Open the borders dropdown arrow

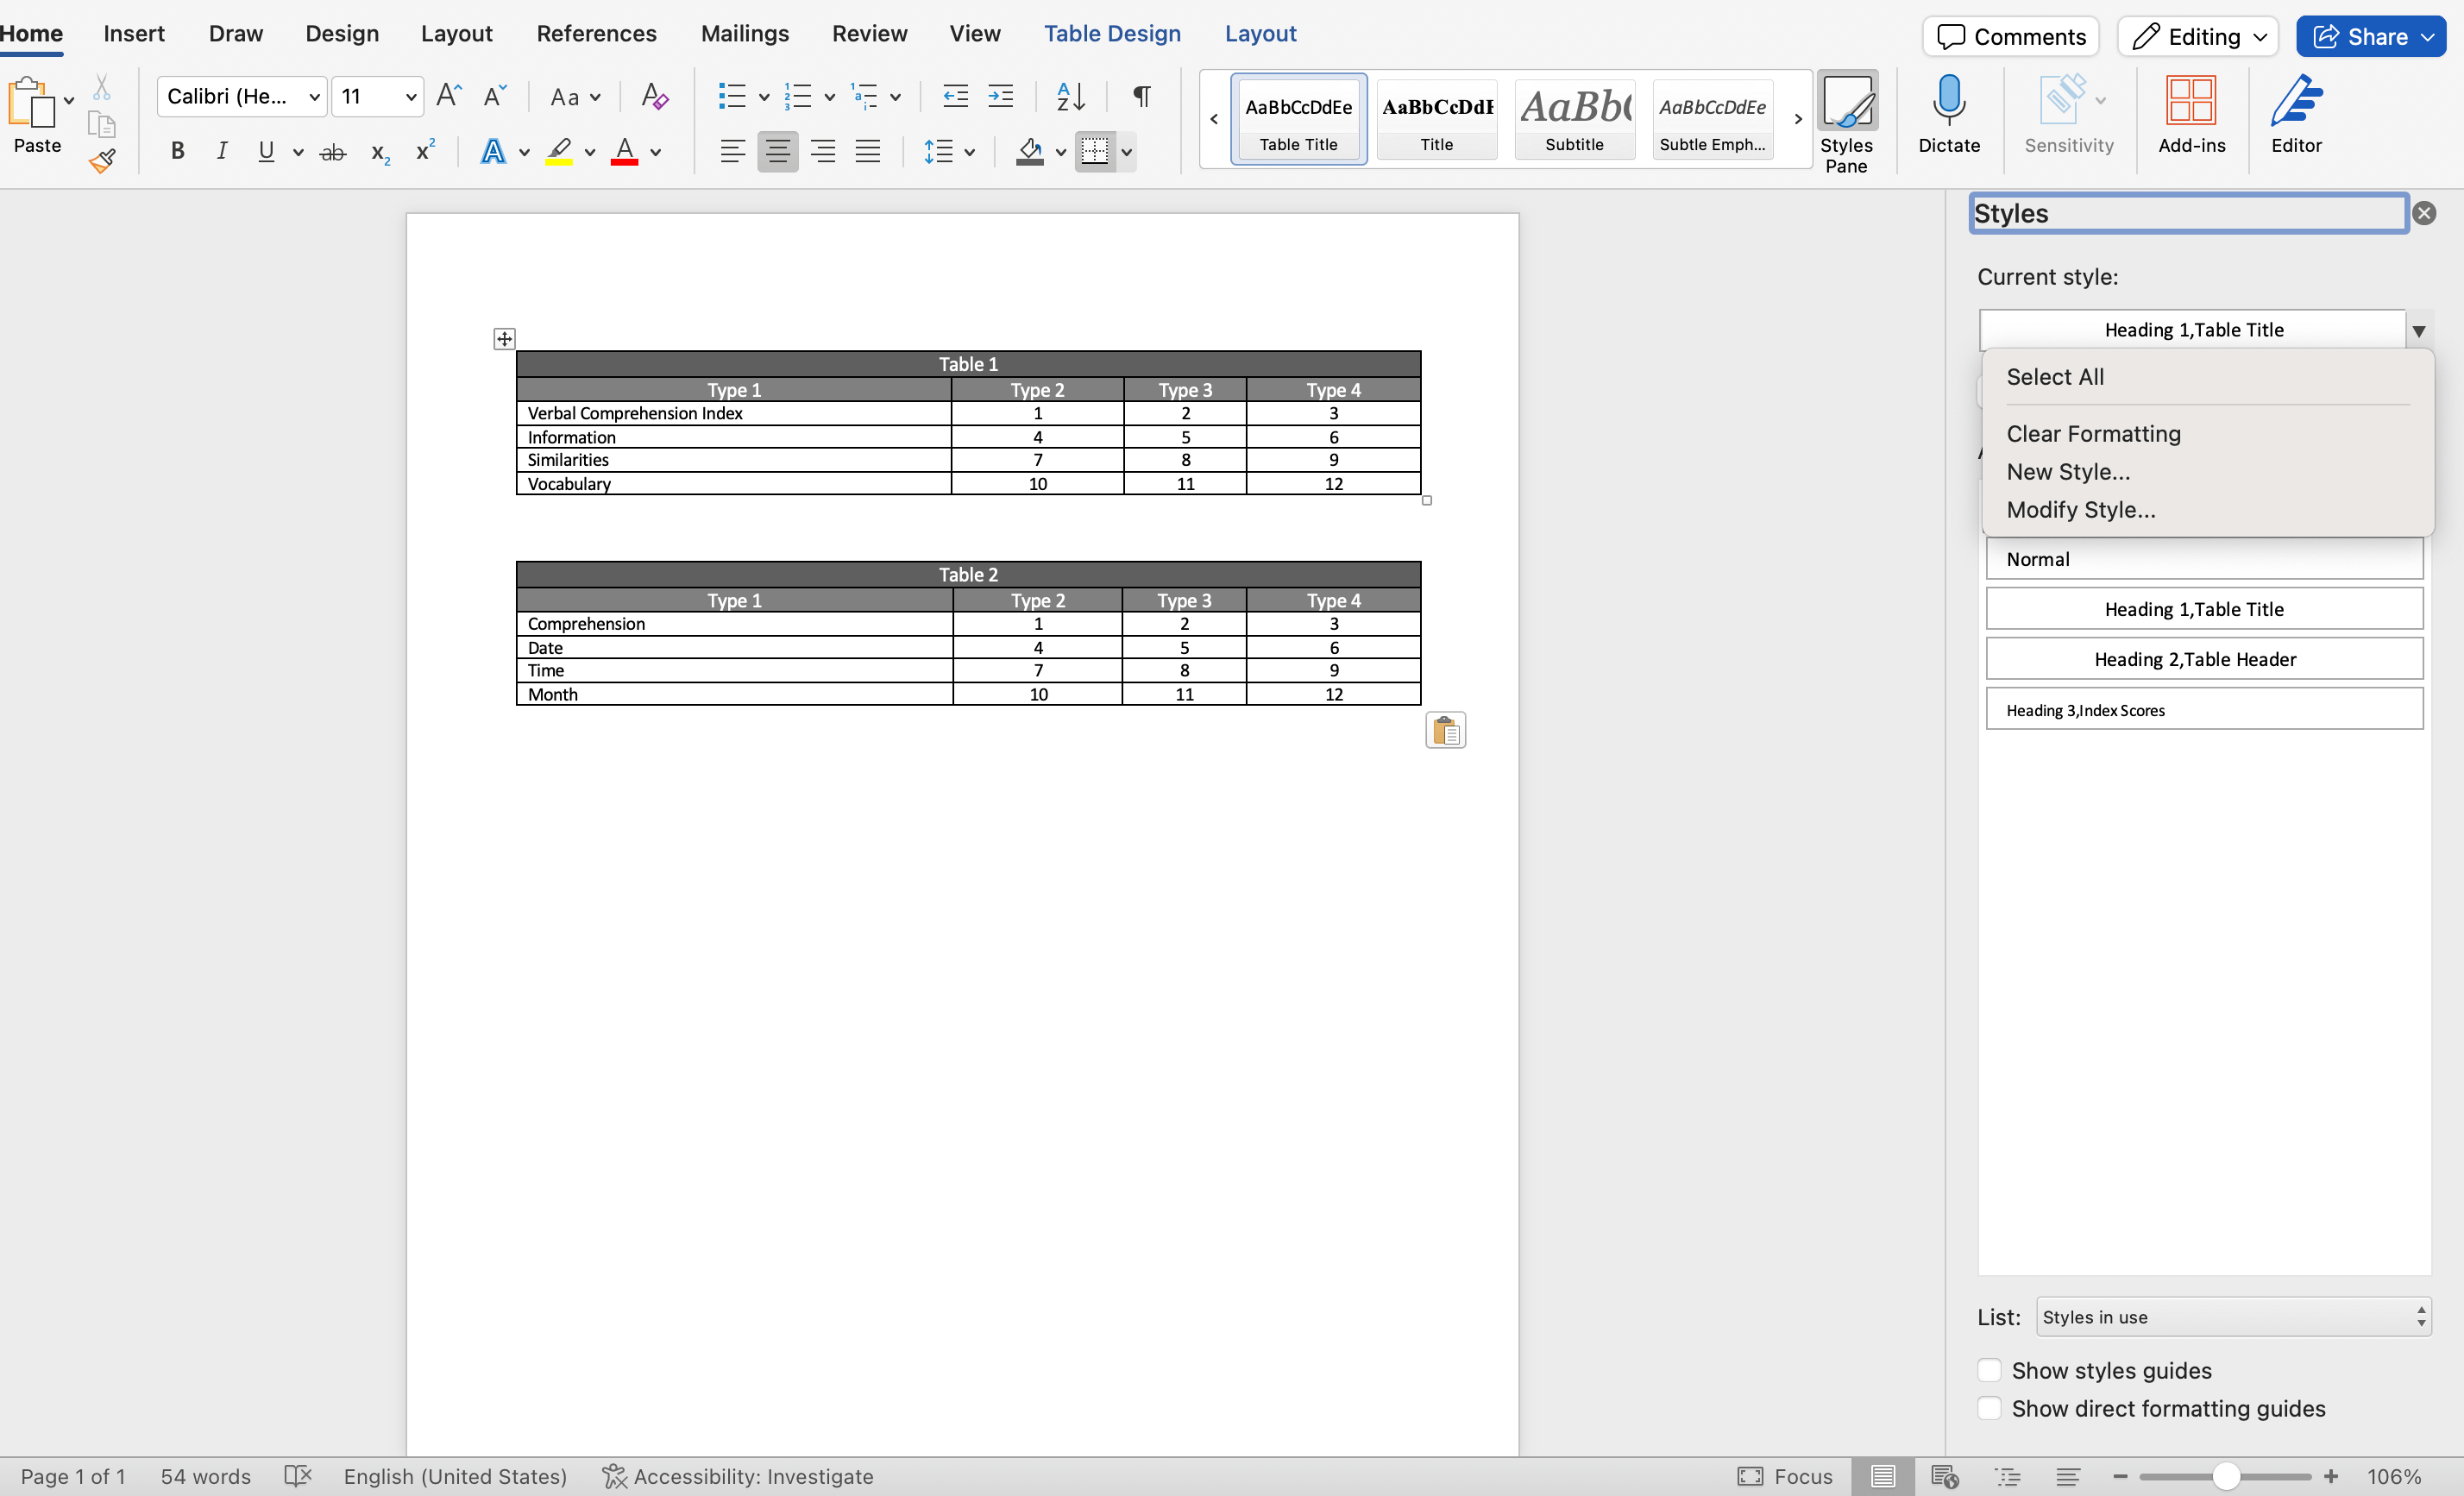(1127, 152)
